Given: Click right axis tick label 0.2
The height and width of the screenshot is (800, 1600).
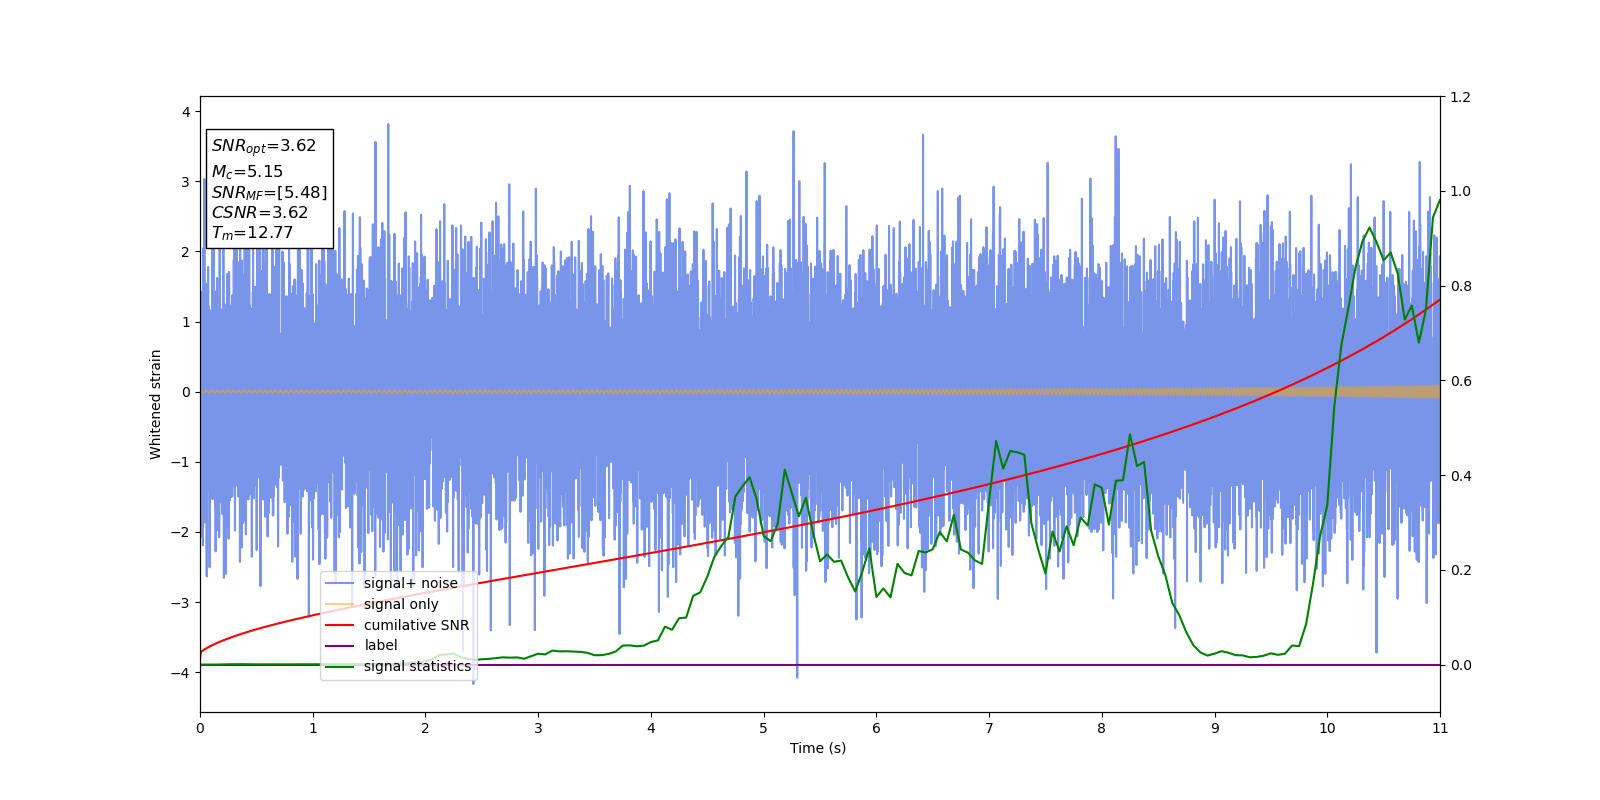Looking at the screenshot, I should [x=1460, y=570].
